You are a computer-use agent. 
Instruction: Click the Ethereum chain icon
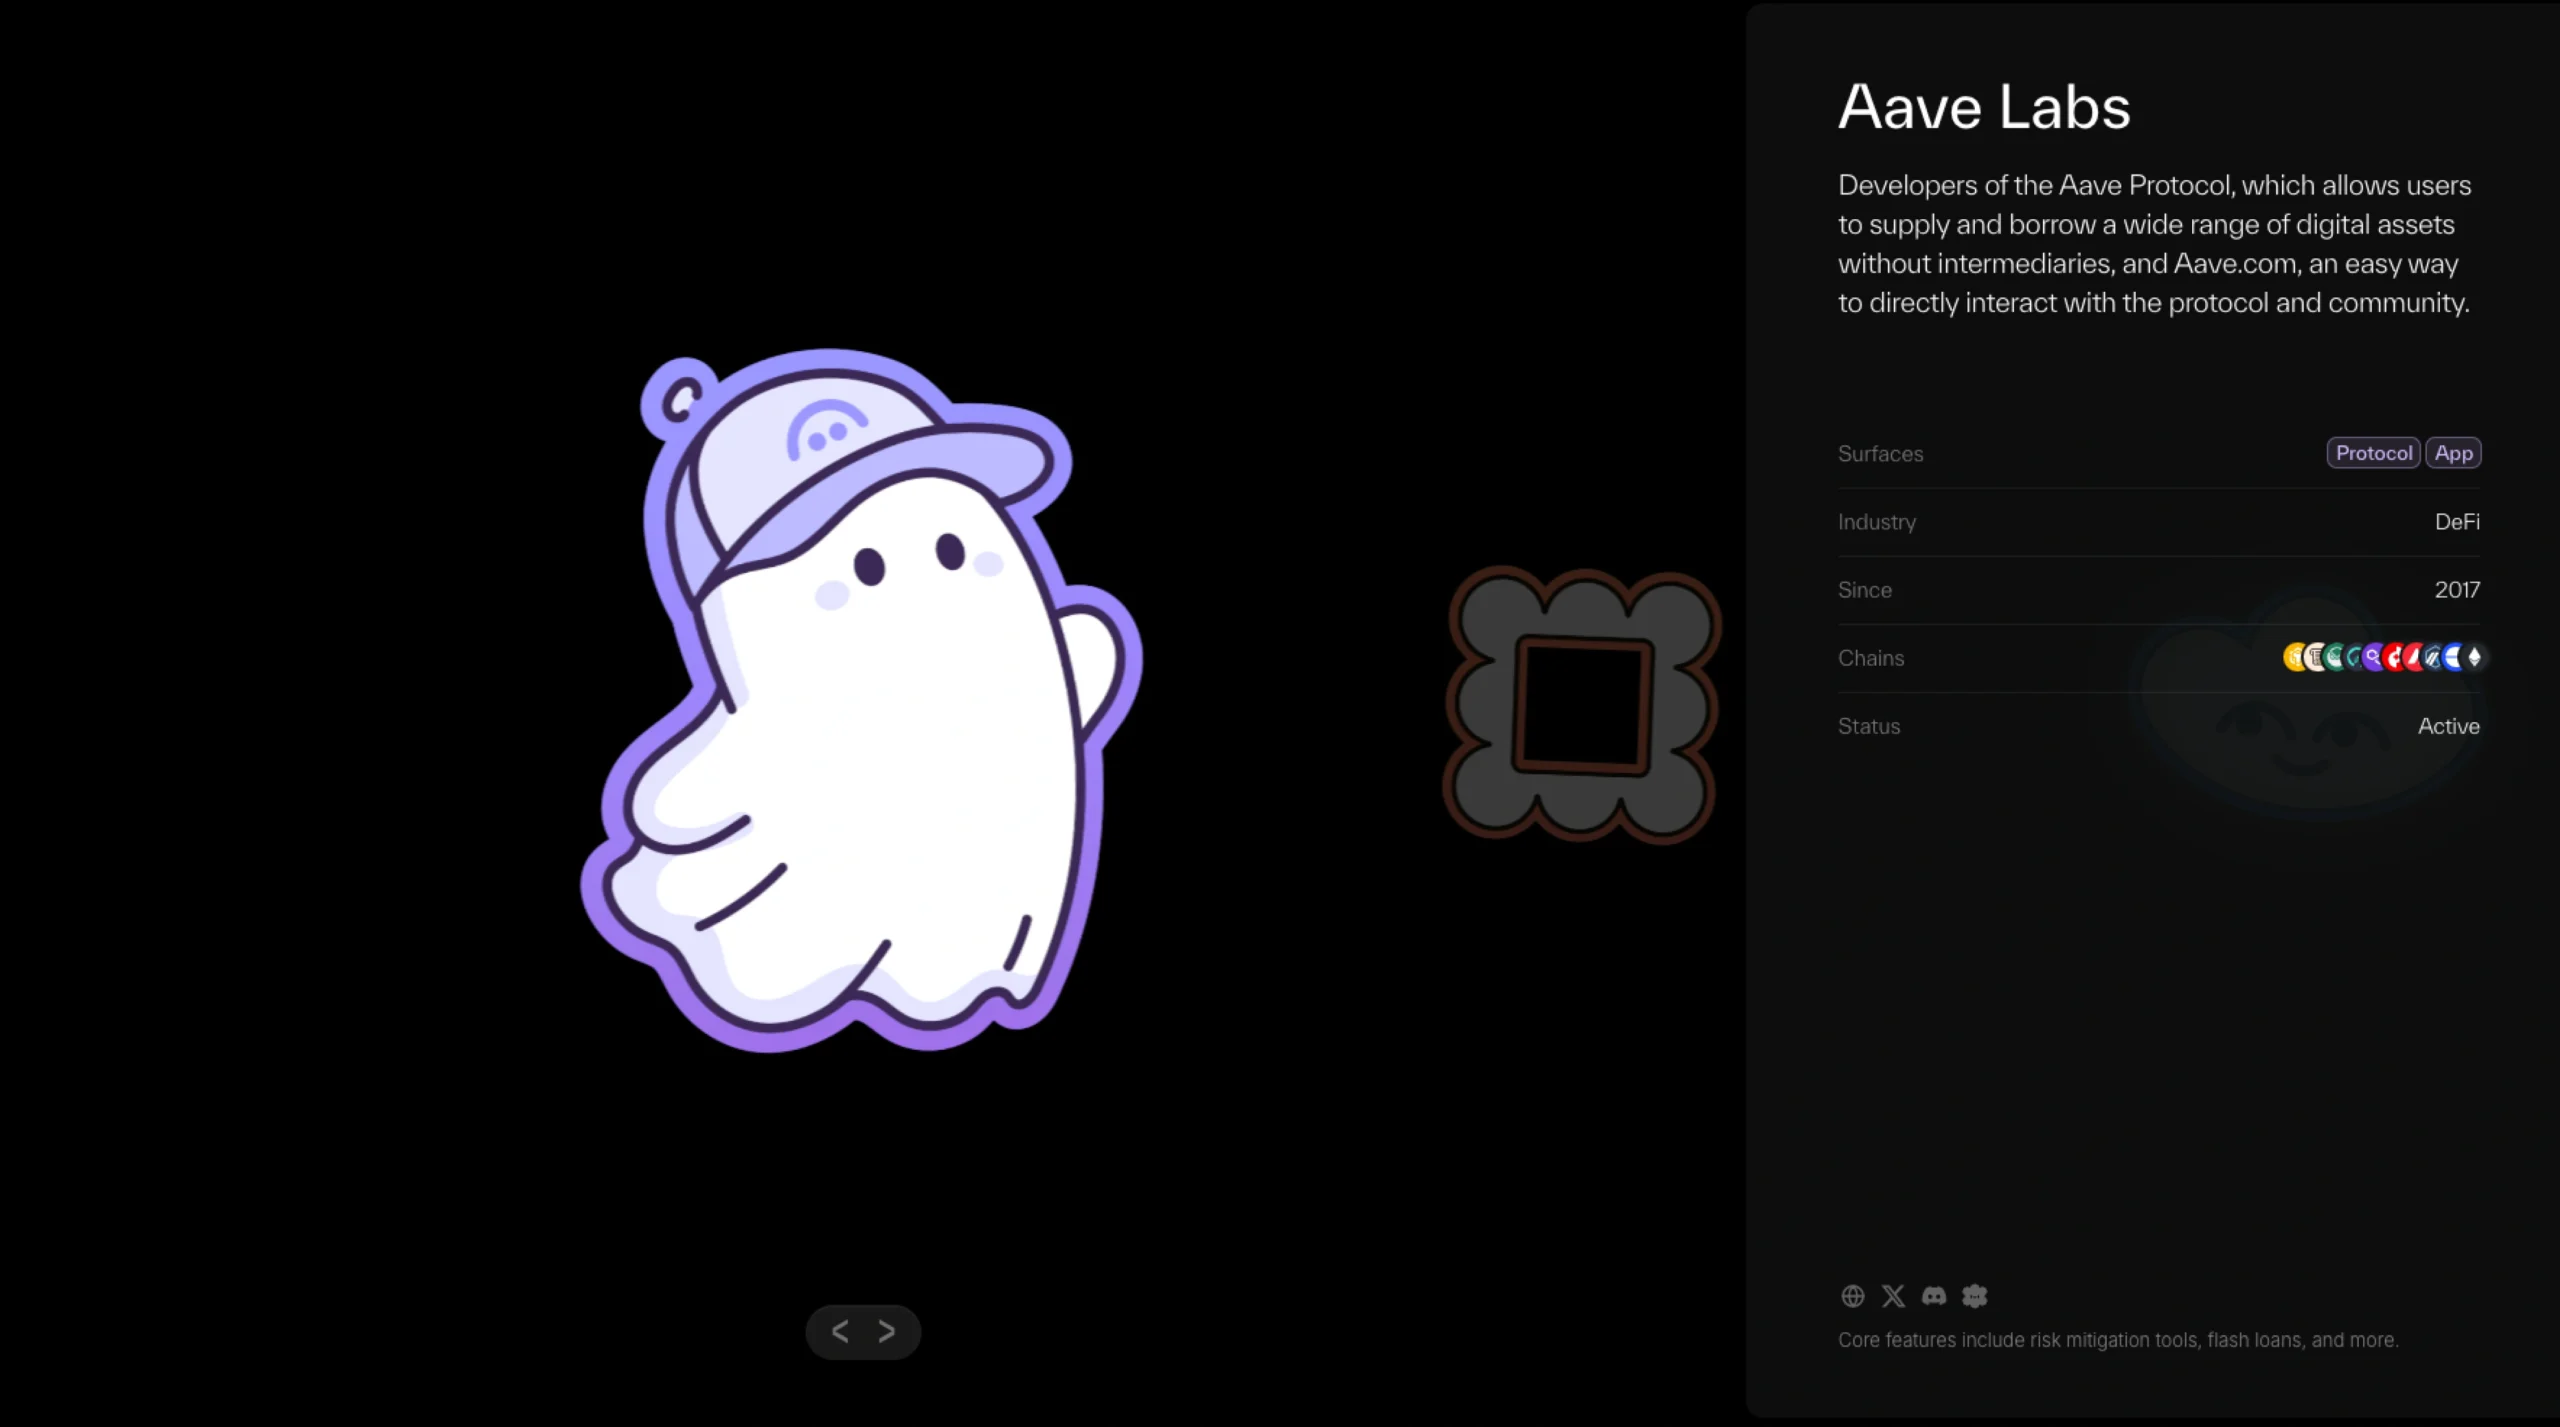(x=2475, y=657)
